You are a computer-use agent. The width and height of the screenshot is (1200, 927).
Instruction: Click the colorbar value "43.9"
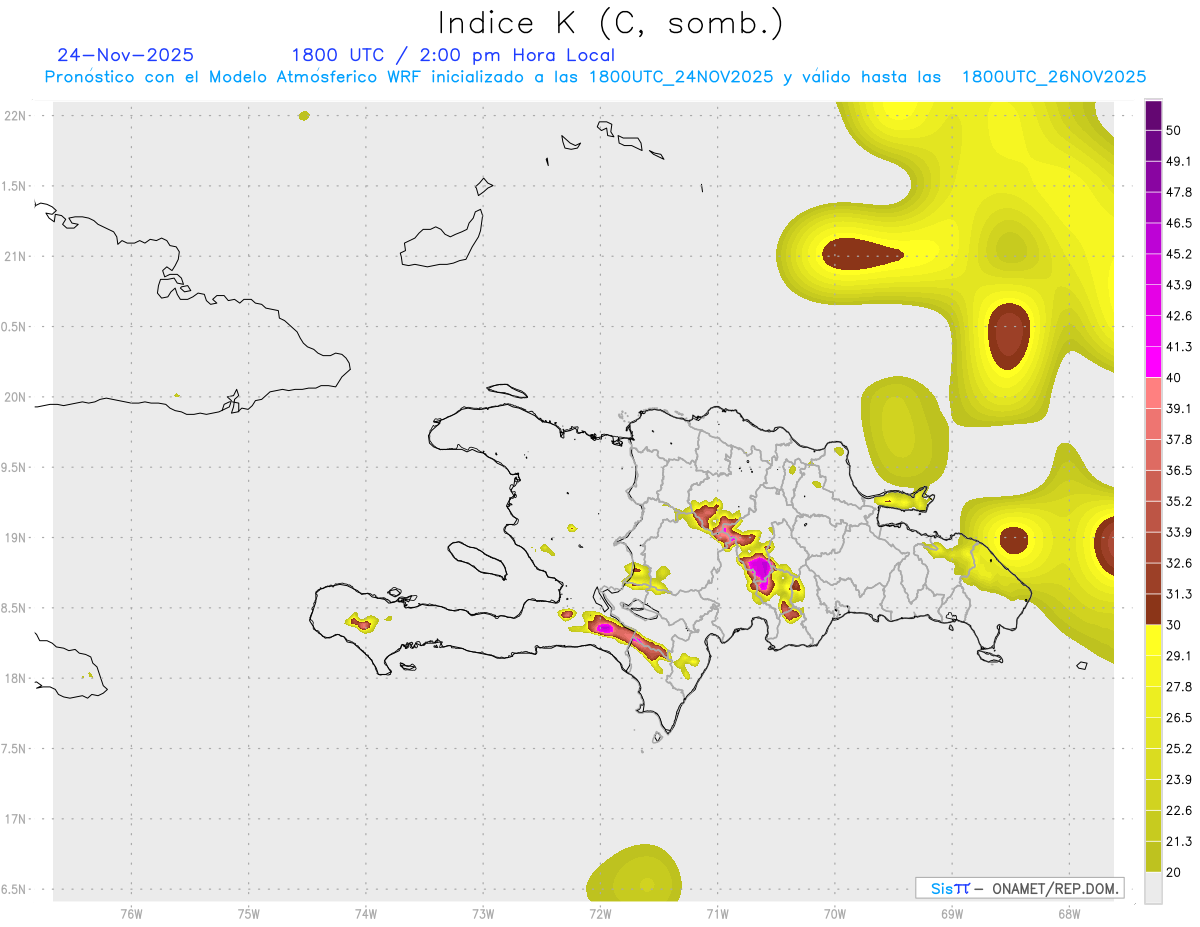point(1179,285)
